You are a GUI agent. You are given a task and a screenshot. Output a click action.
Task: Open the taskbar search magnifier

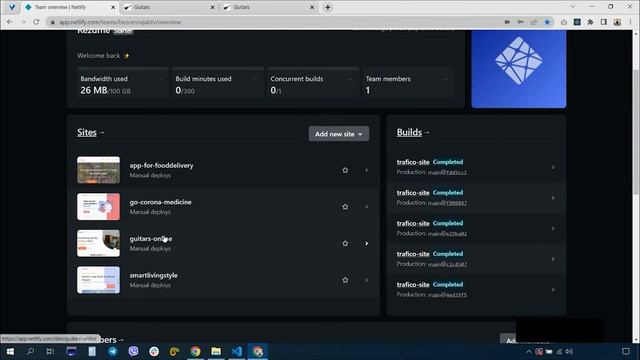pos(30,351)
